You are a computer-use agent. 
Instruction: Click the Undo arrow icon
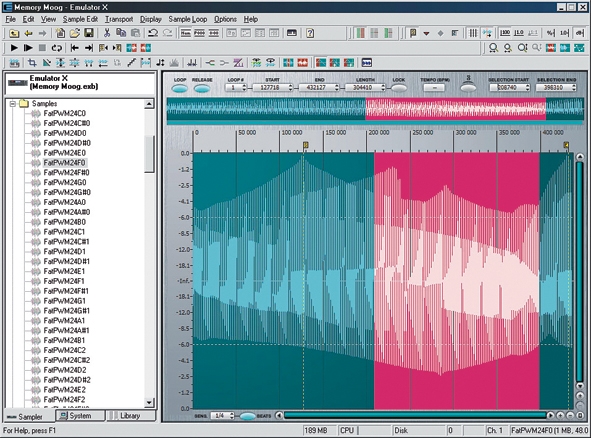coord(153,33)
